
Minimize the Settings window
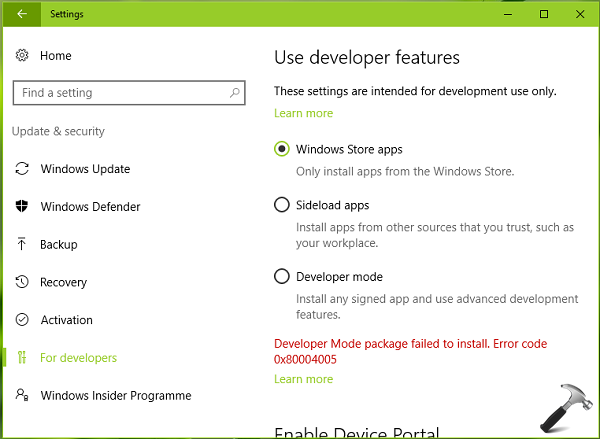pos(508,14)
